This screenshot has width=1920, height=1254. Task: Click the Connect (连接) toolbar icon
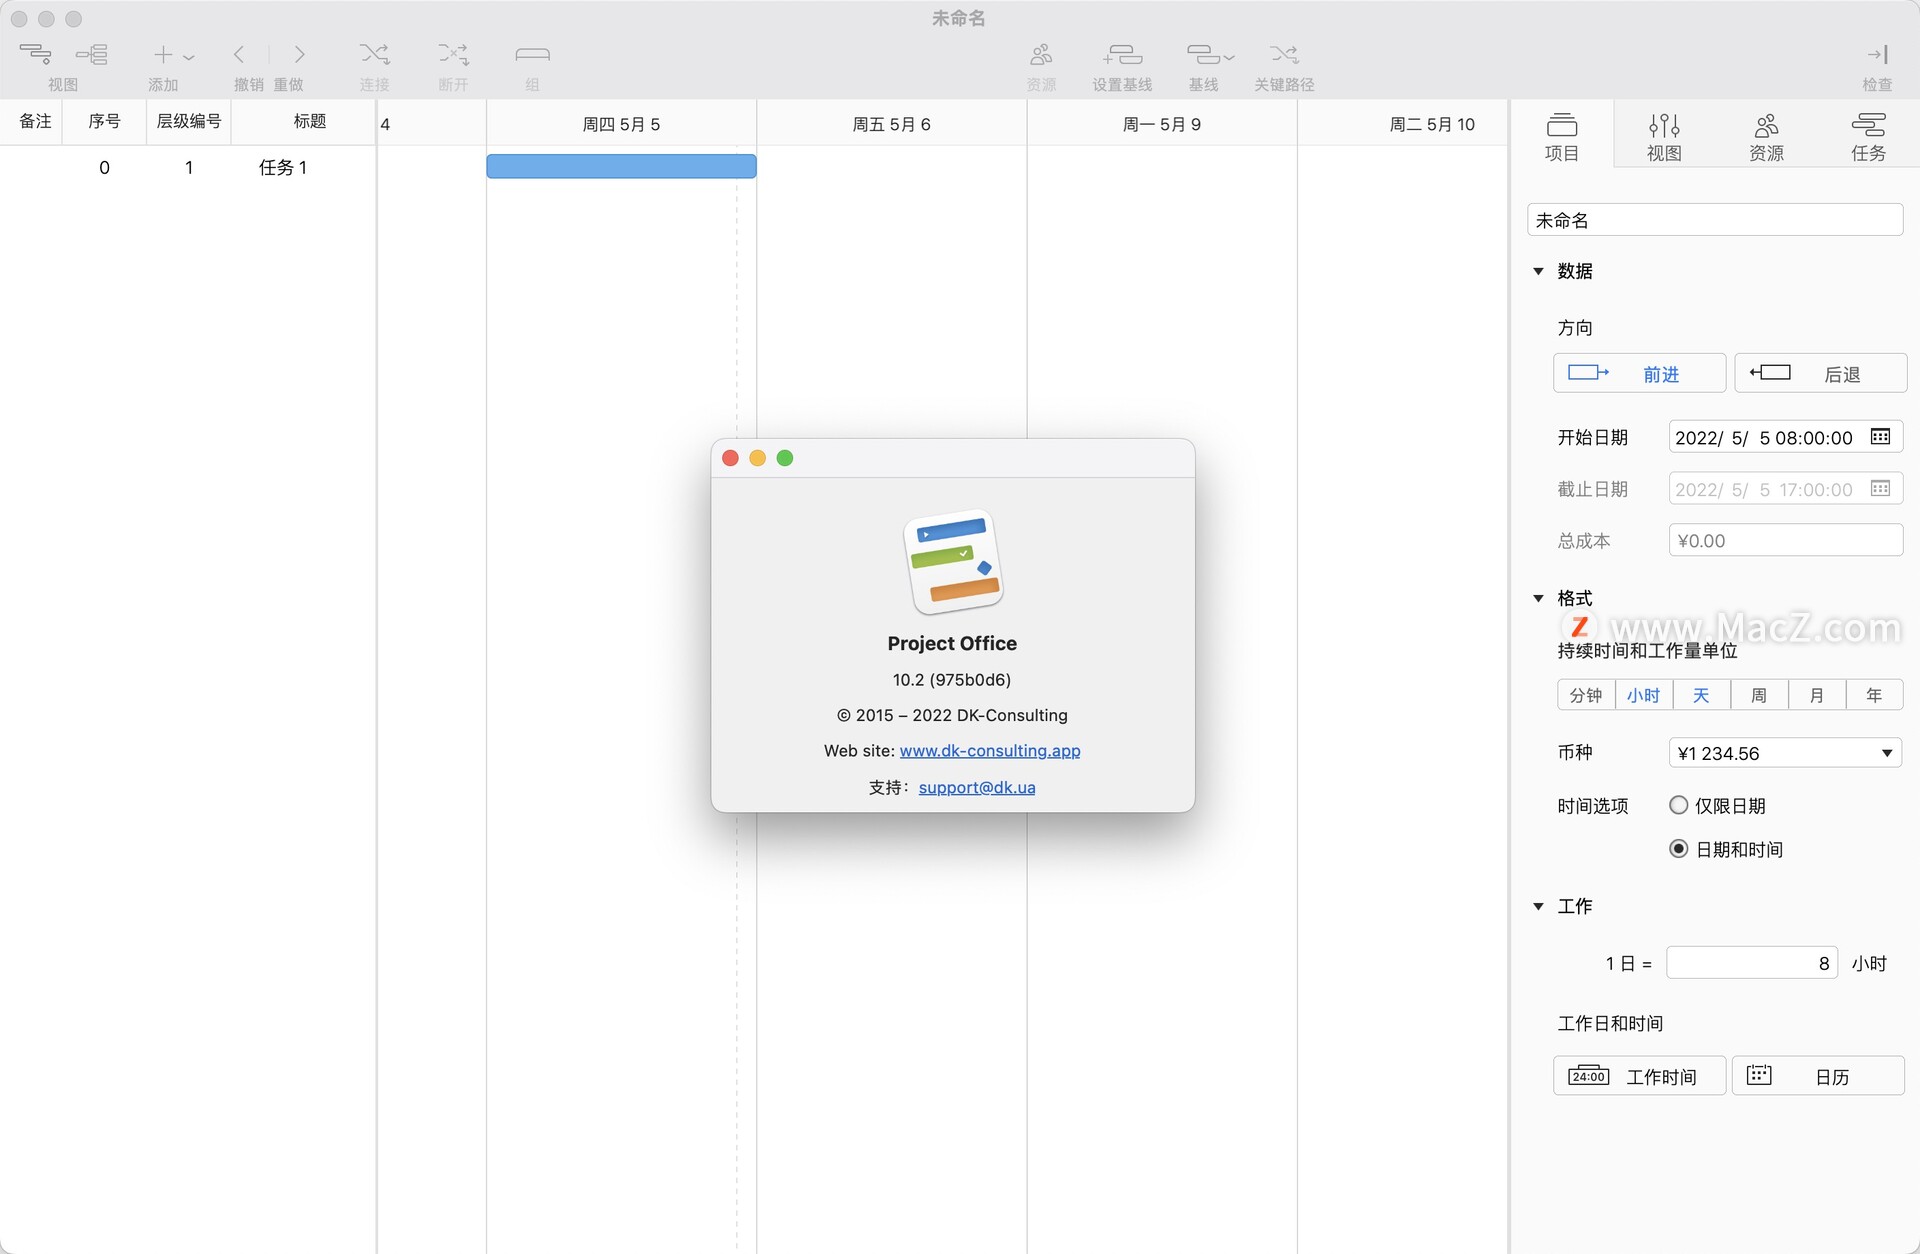pos(375,55)
